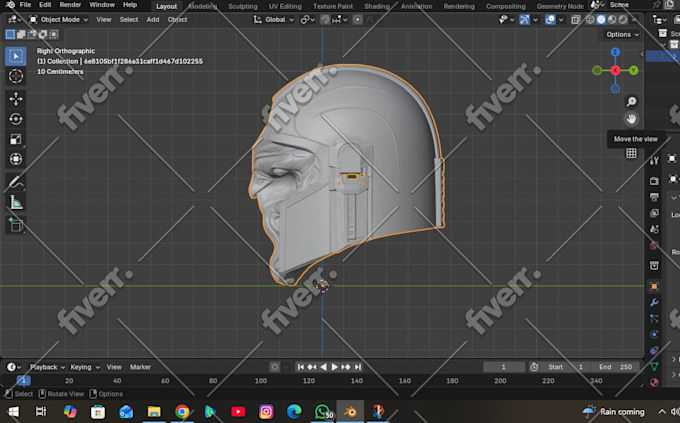This screenshot has height=423, width=680.
Task: Choose the Rotate tool
Action: coord(16,119)
